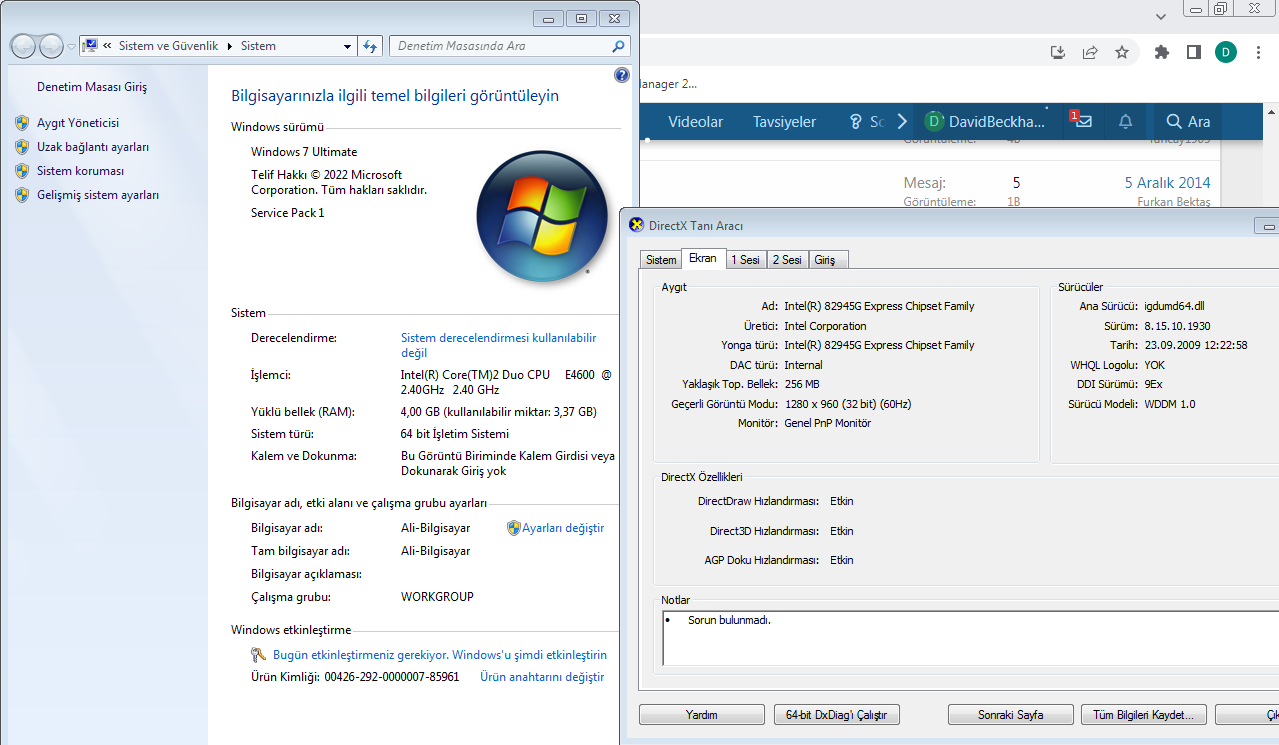Click 5 Aralık 2014 date link
Image resolution: width=1279 pixels, height=745 pixels.
click(1167, 183)
